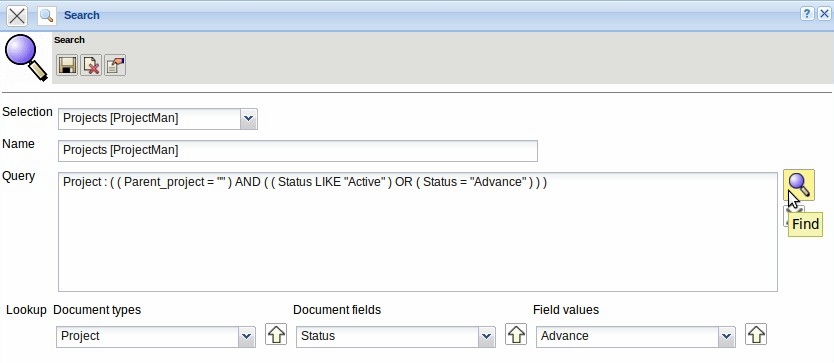Run the query with the Find magnifier button
Screen dimensions: 834x363
click(799, 185)
